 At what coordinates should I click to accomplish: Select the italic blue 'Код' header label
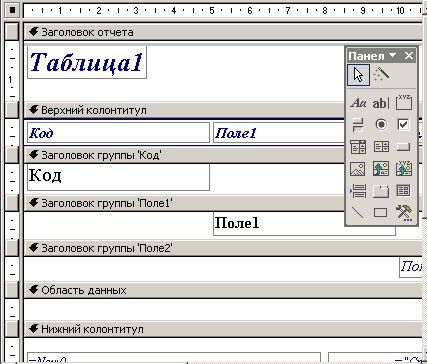click(x=118, y=133)
